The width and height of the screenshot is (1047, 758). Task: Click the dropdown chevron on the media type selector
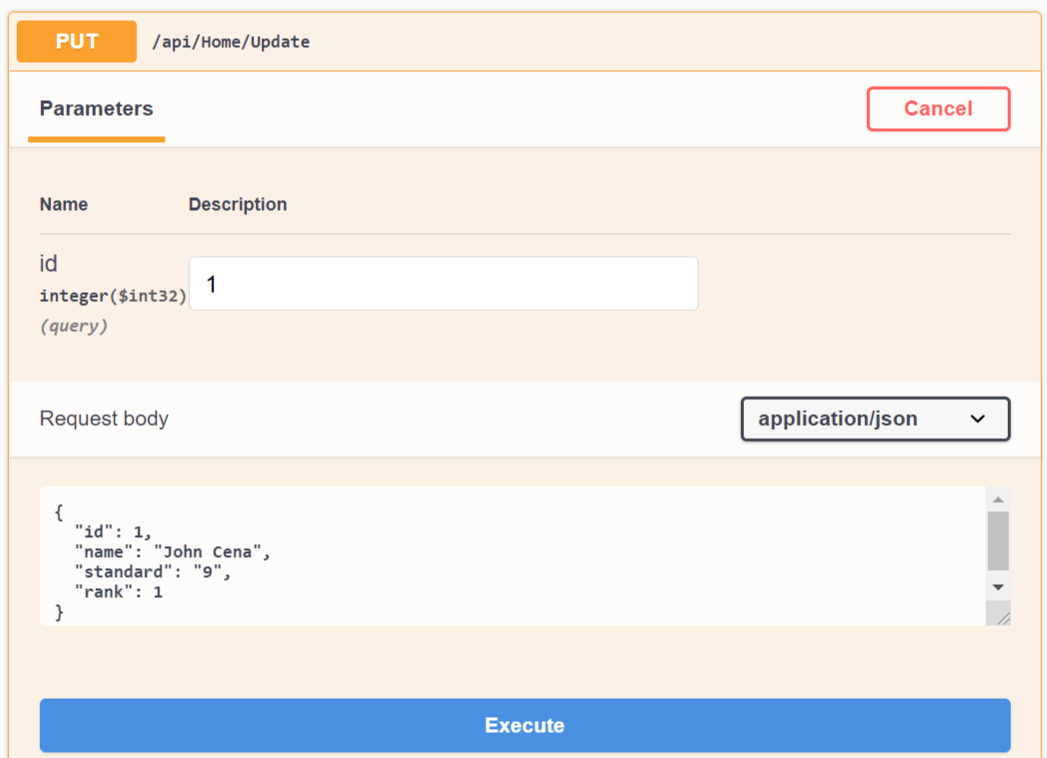point(978,419)
